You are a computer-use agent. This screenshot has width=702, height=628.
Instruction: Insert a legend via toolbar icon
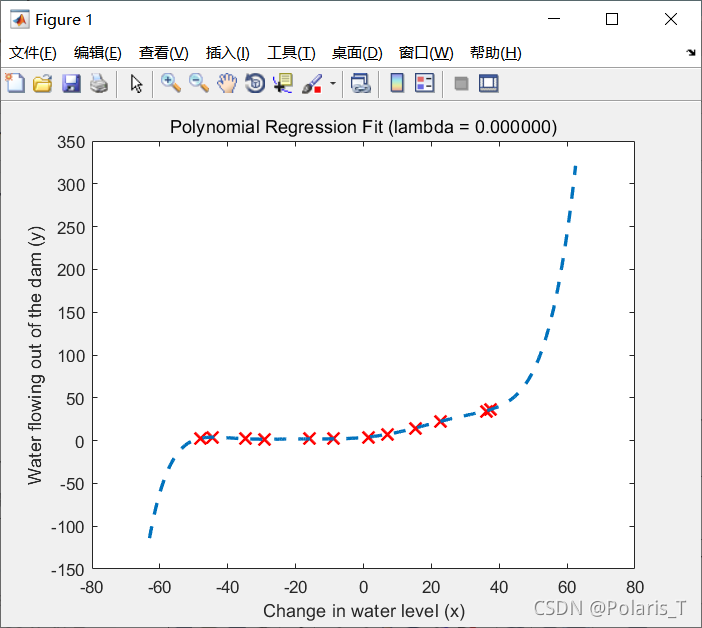[424, 83]
